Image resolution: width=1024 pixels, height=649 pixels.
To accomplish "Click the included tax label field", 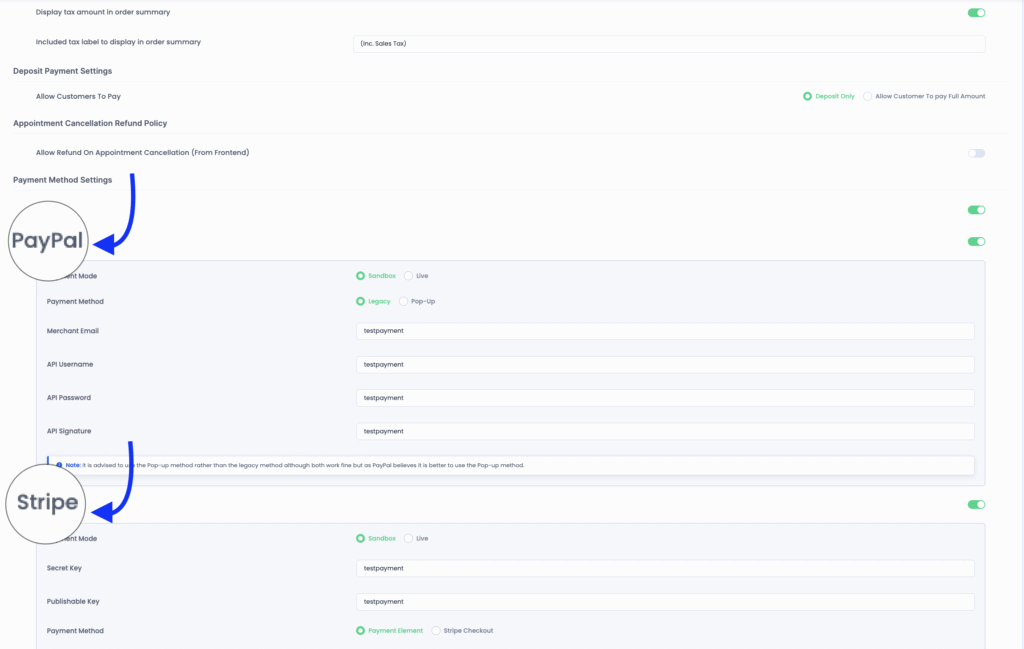I will (x=668, y=44).
